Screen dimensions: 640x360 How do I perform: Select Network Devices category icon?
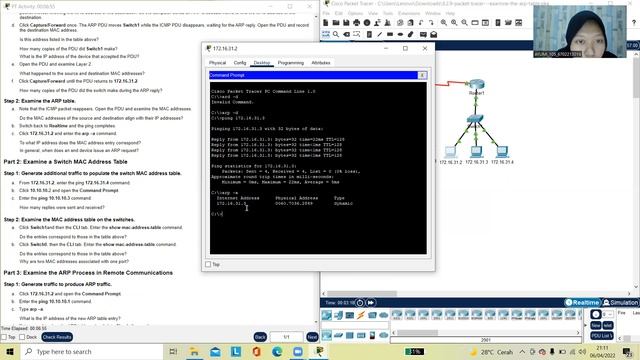327,315
